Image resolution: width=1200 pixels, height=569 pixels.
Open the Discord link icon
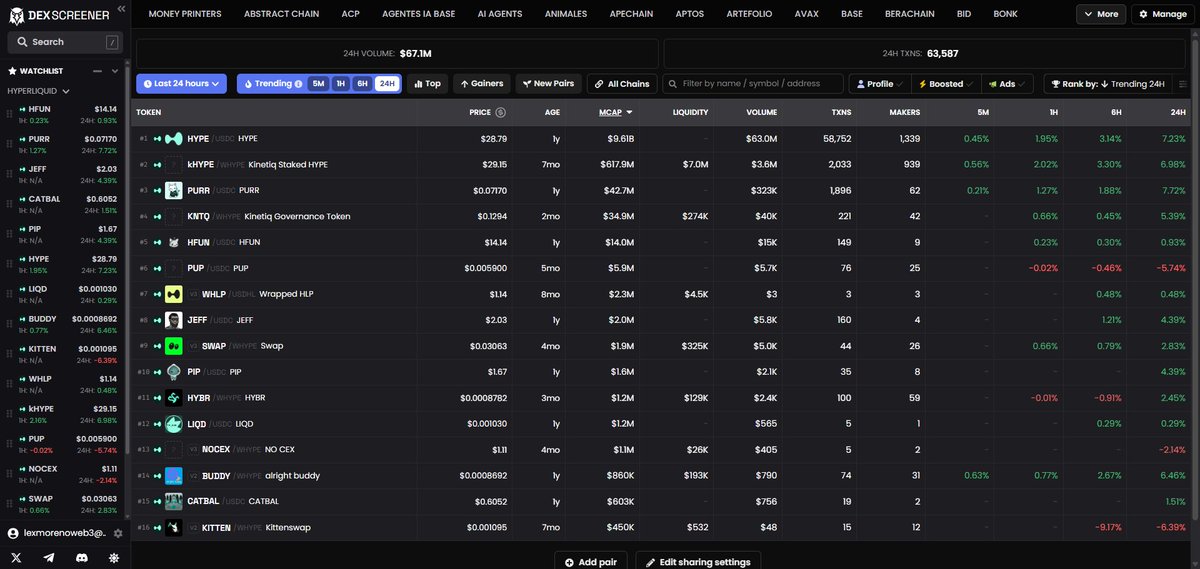point(82,557)
